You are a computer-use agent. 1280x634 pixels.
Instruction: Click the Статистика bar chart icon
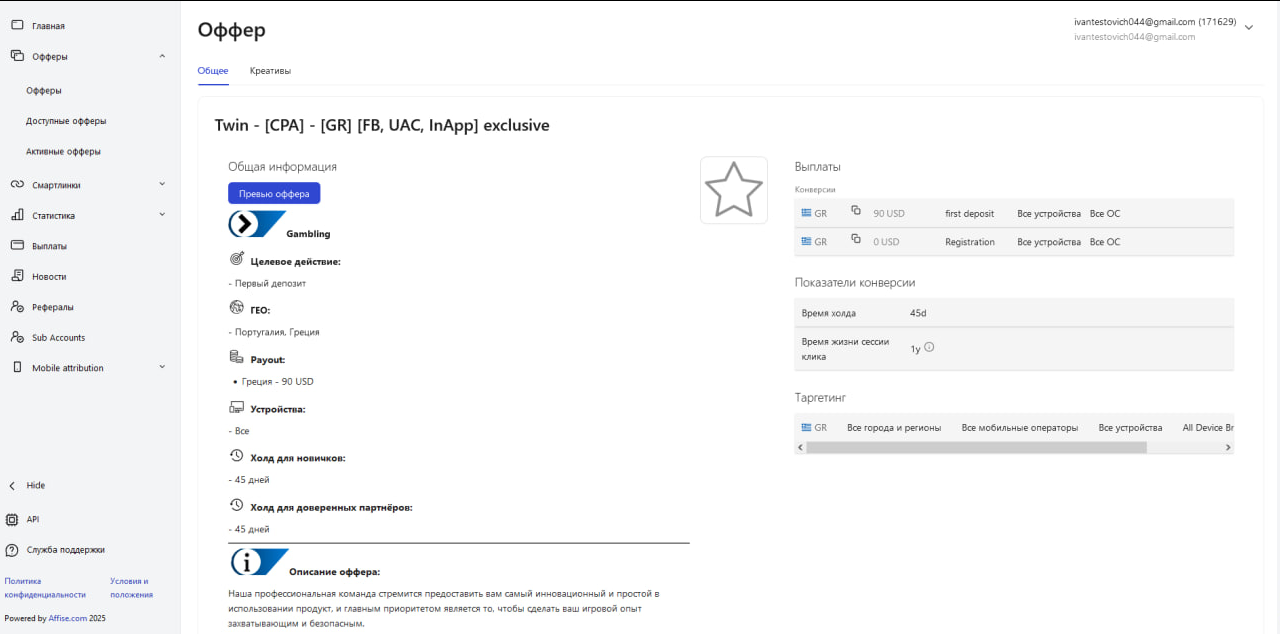tap(16, 215)
